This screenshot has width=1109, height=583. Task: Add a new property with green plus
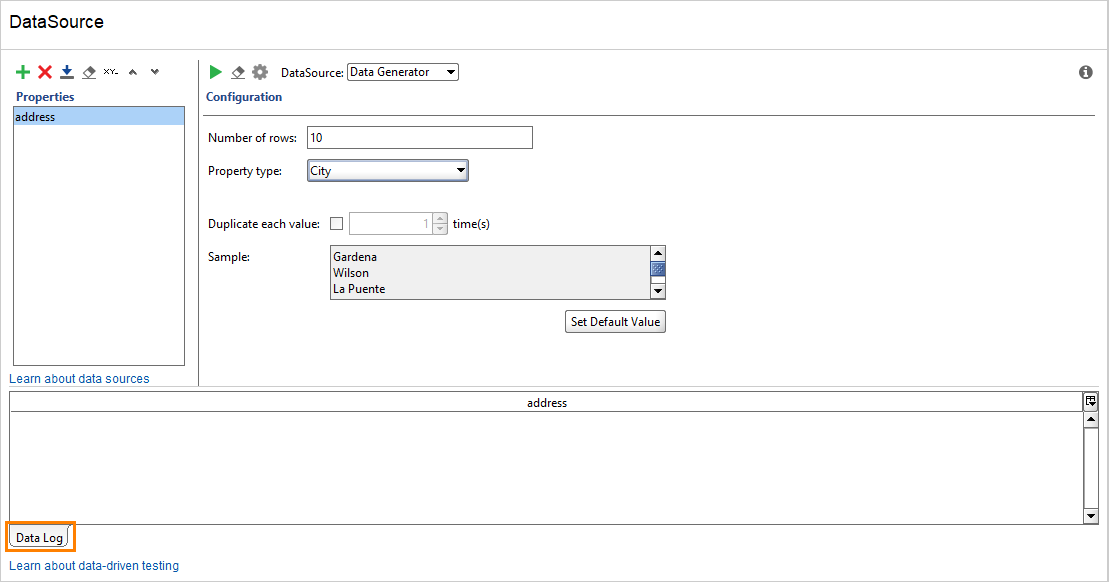pyautogui.click(x=23, y=71)
